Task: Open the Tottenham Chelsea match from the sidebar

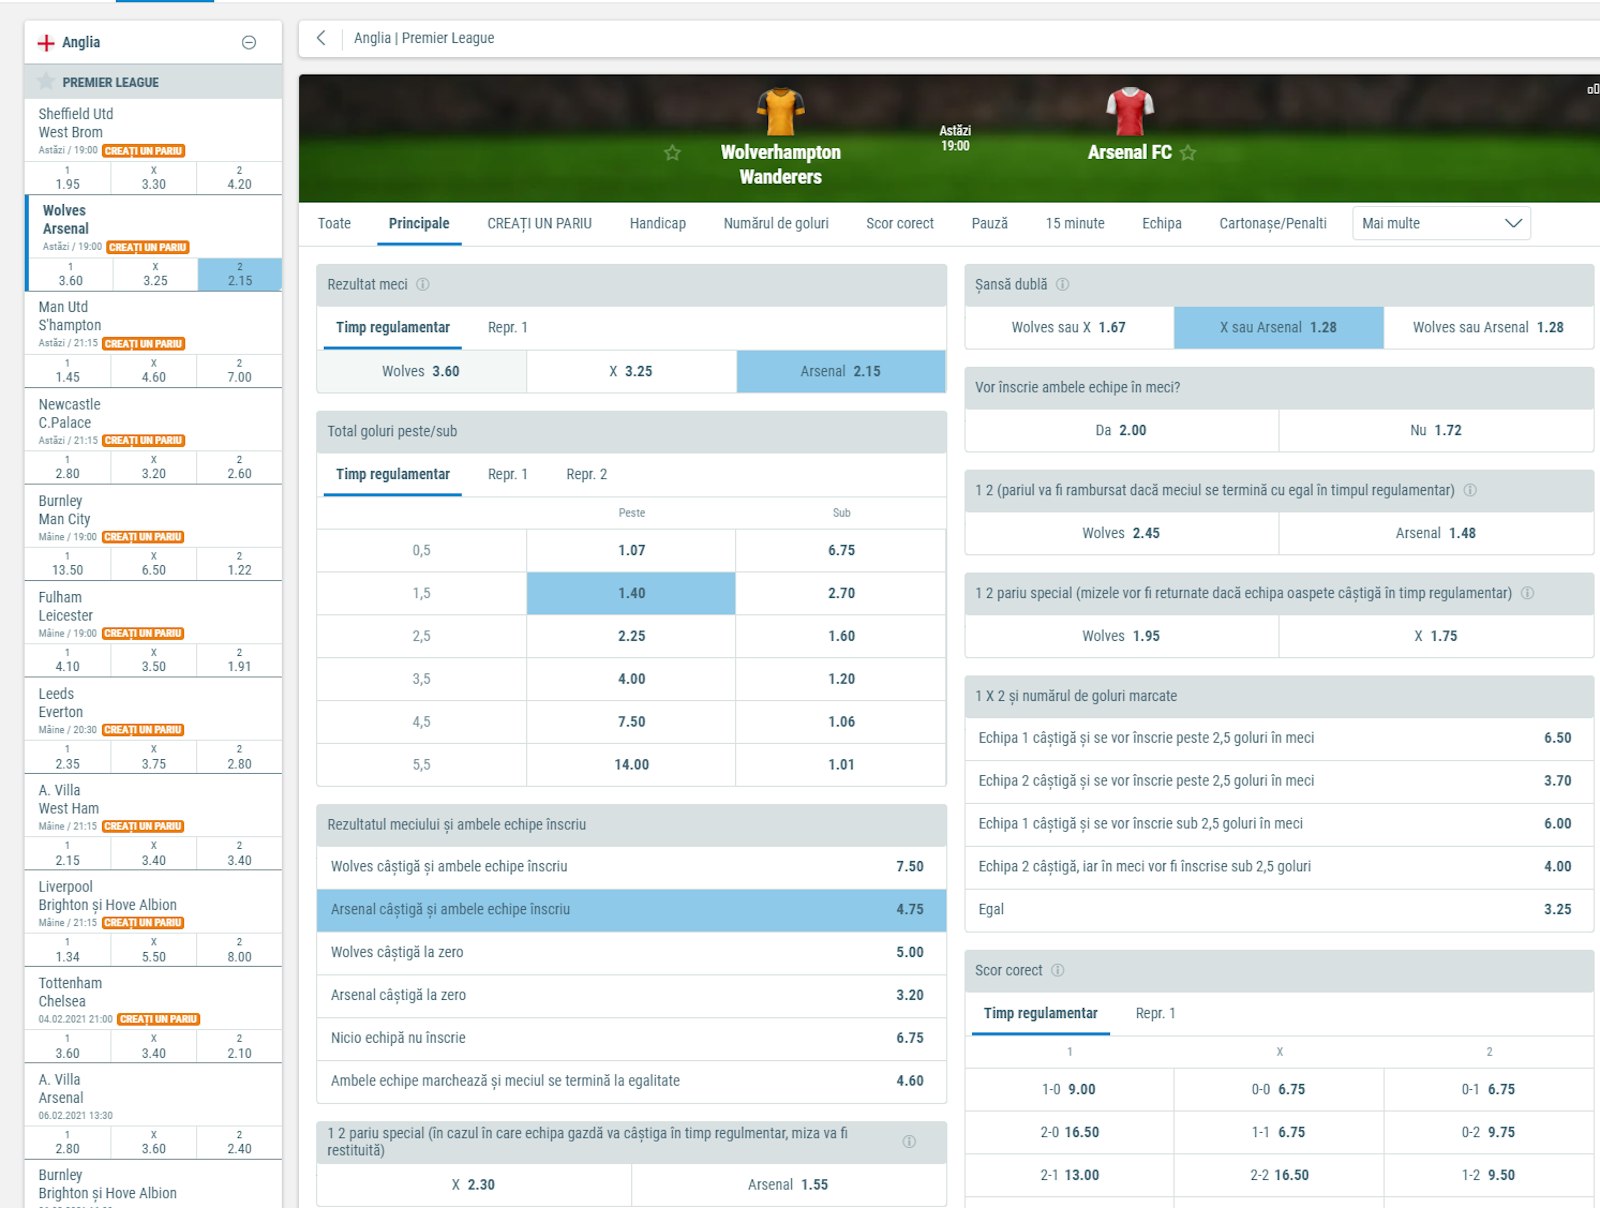Action: tap(100, 991)
